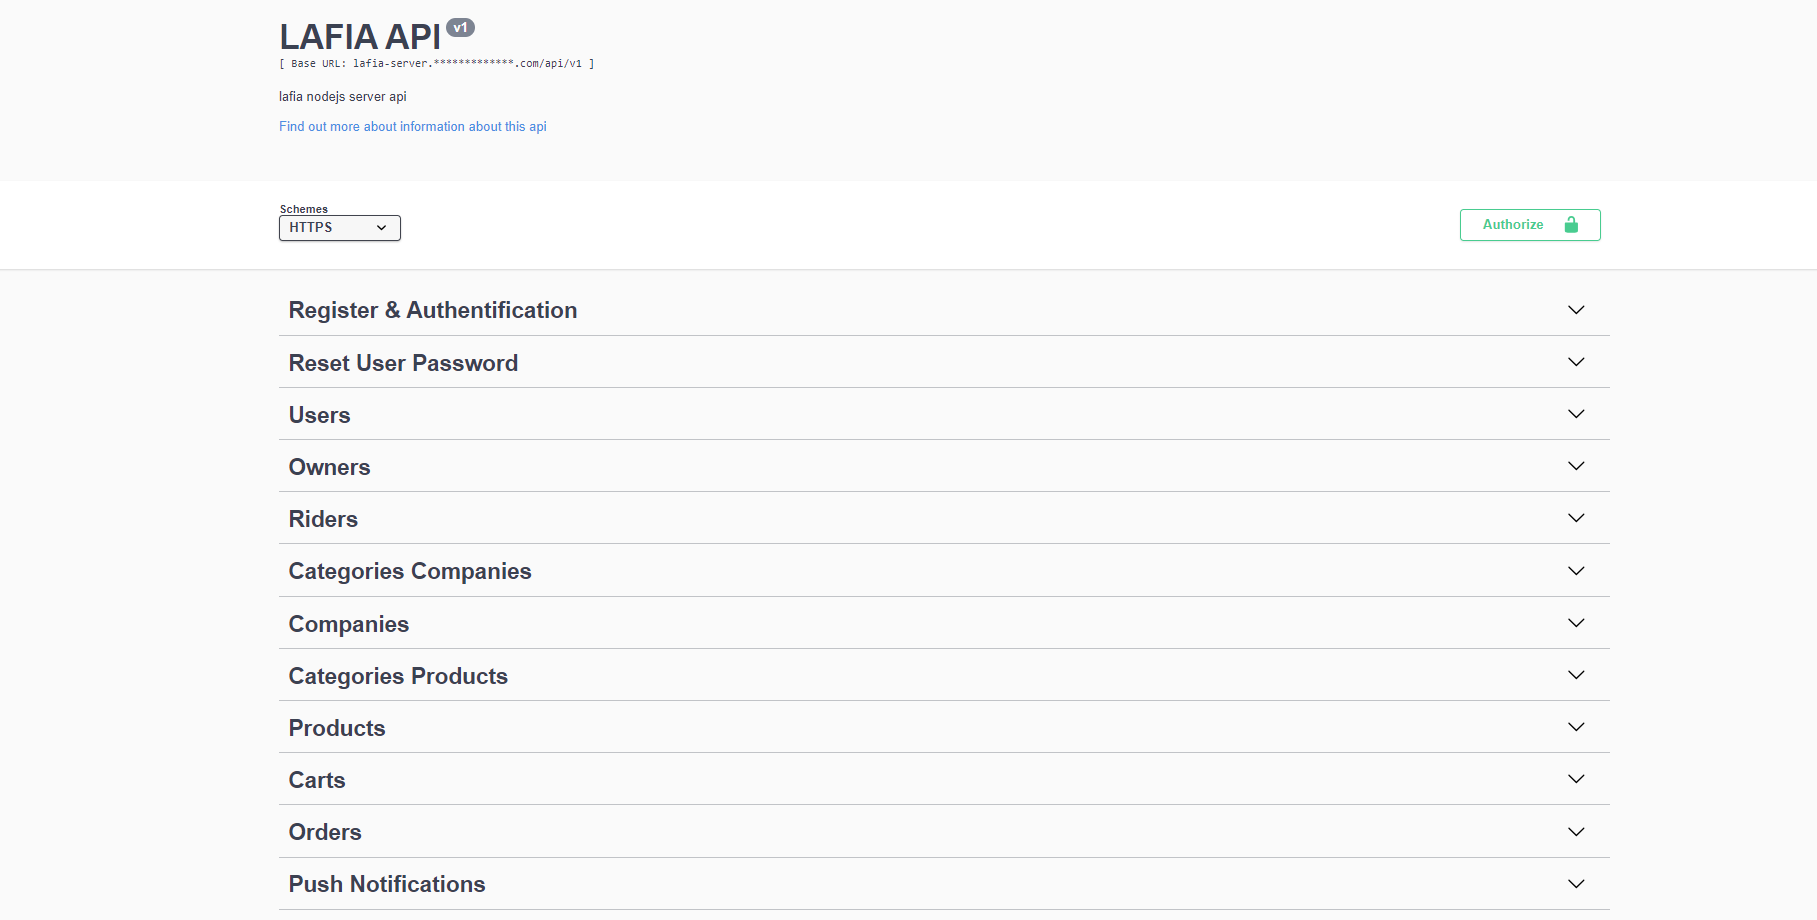Click the Push Notifications chevron arrow
This screenshot has width=1817, height=920.
click(1576, 884)
